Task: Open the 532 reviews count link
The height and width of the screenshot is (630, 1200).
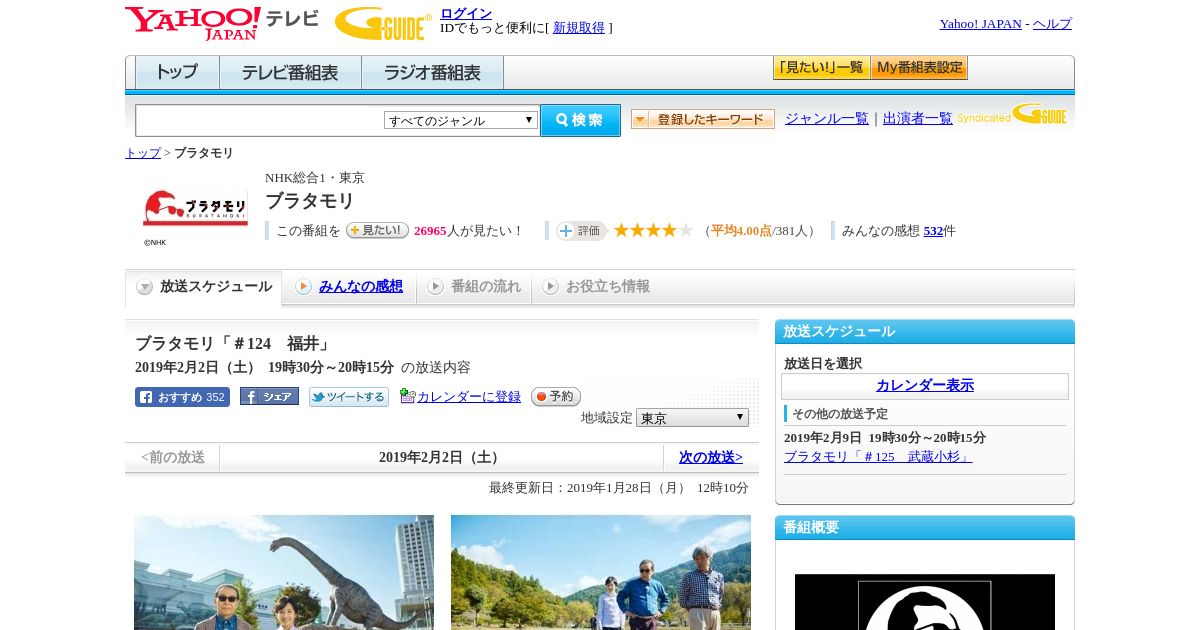Action: 933,231
